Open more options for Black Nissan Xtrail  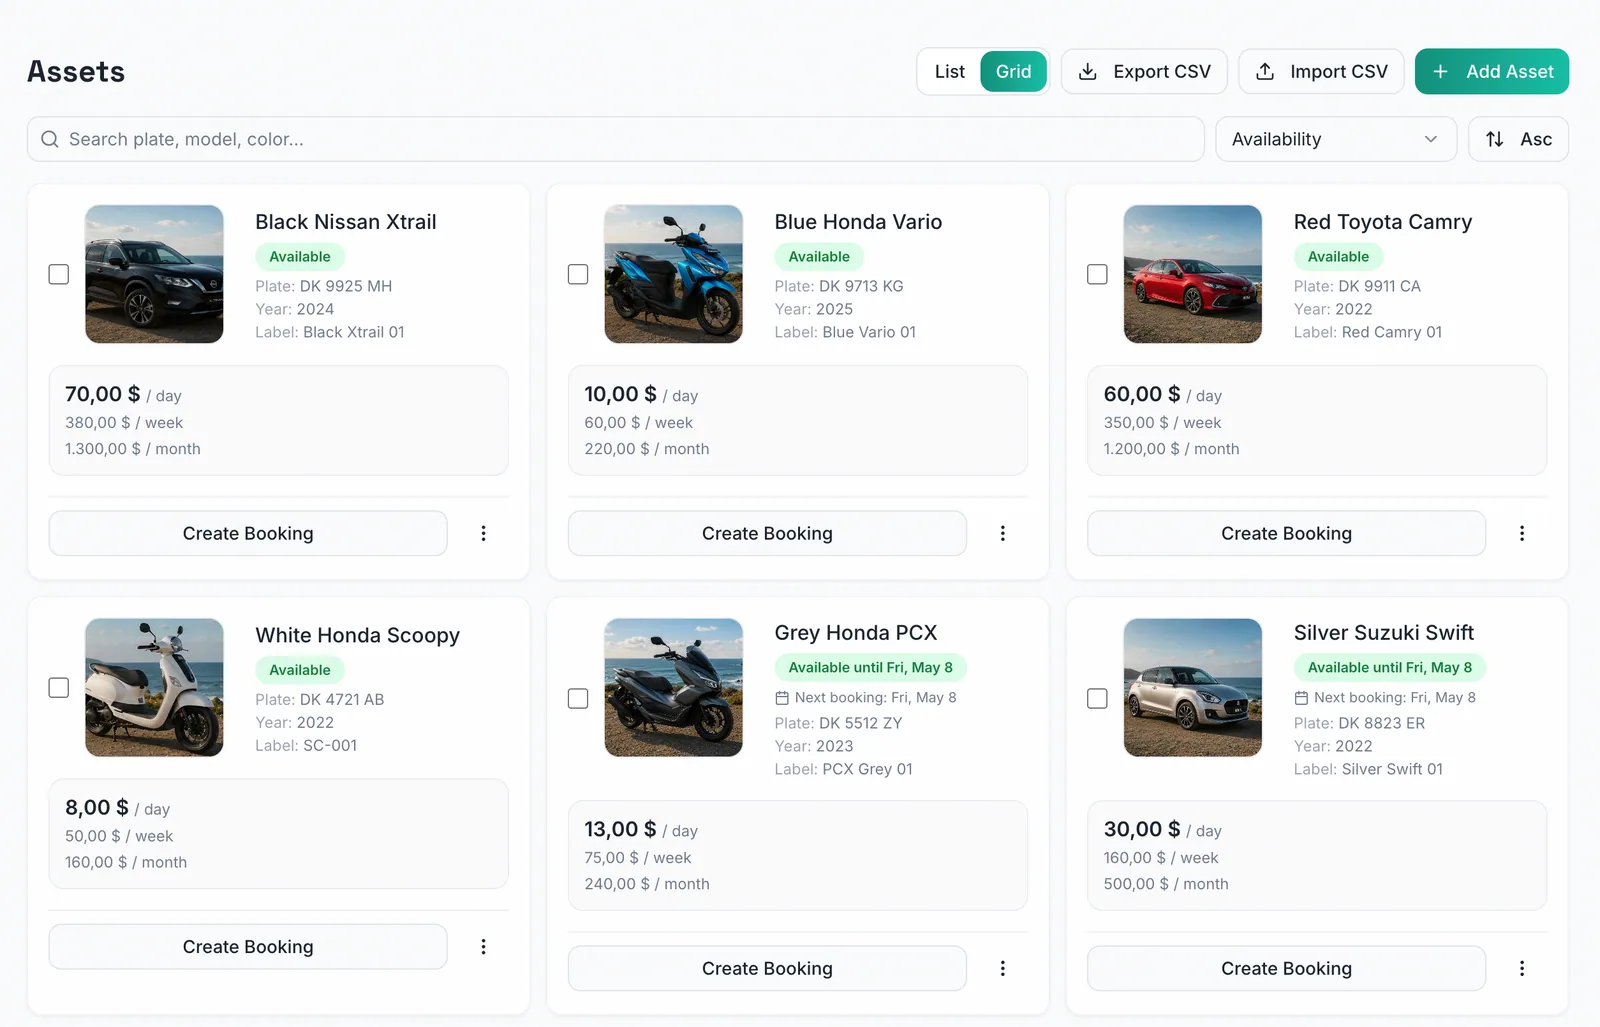point(483,533)
